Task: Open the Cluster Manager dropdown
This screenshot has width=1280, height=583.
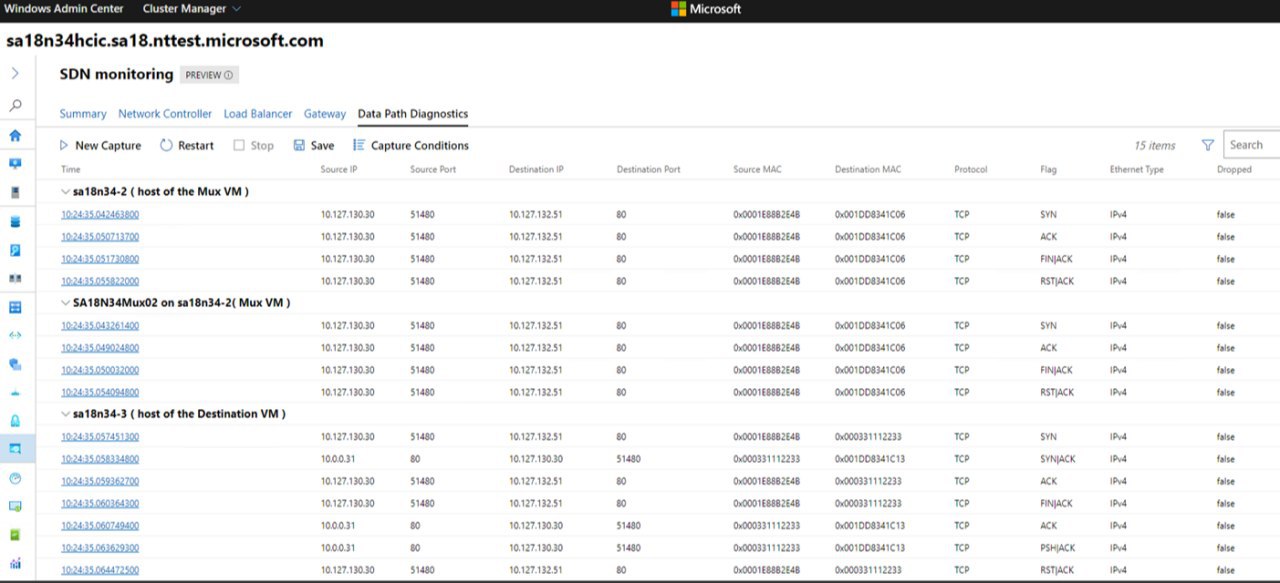Action: [x=192, y=9]
